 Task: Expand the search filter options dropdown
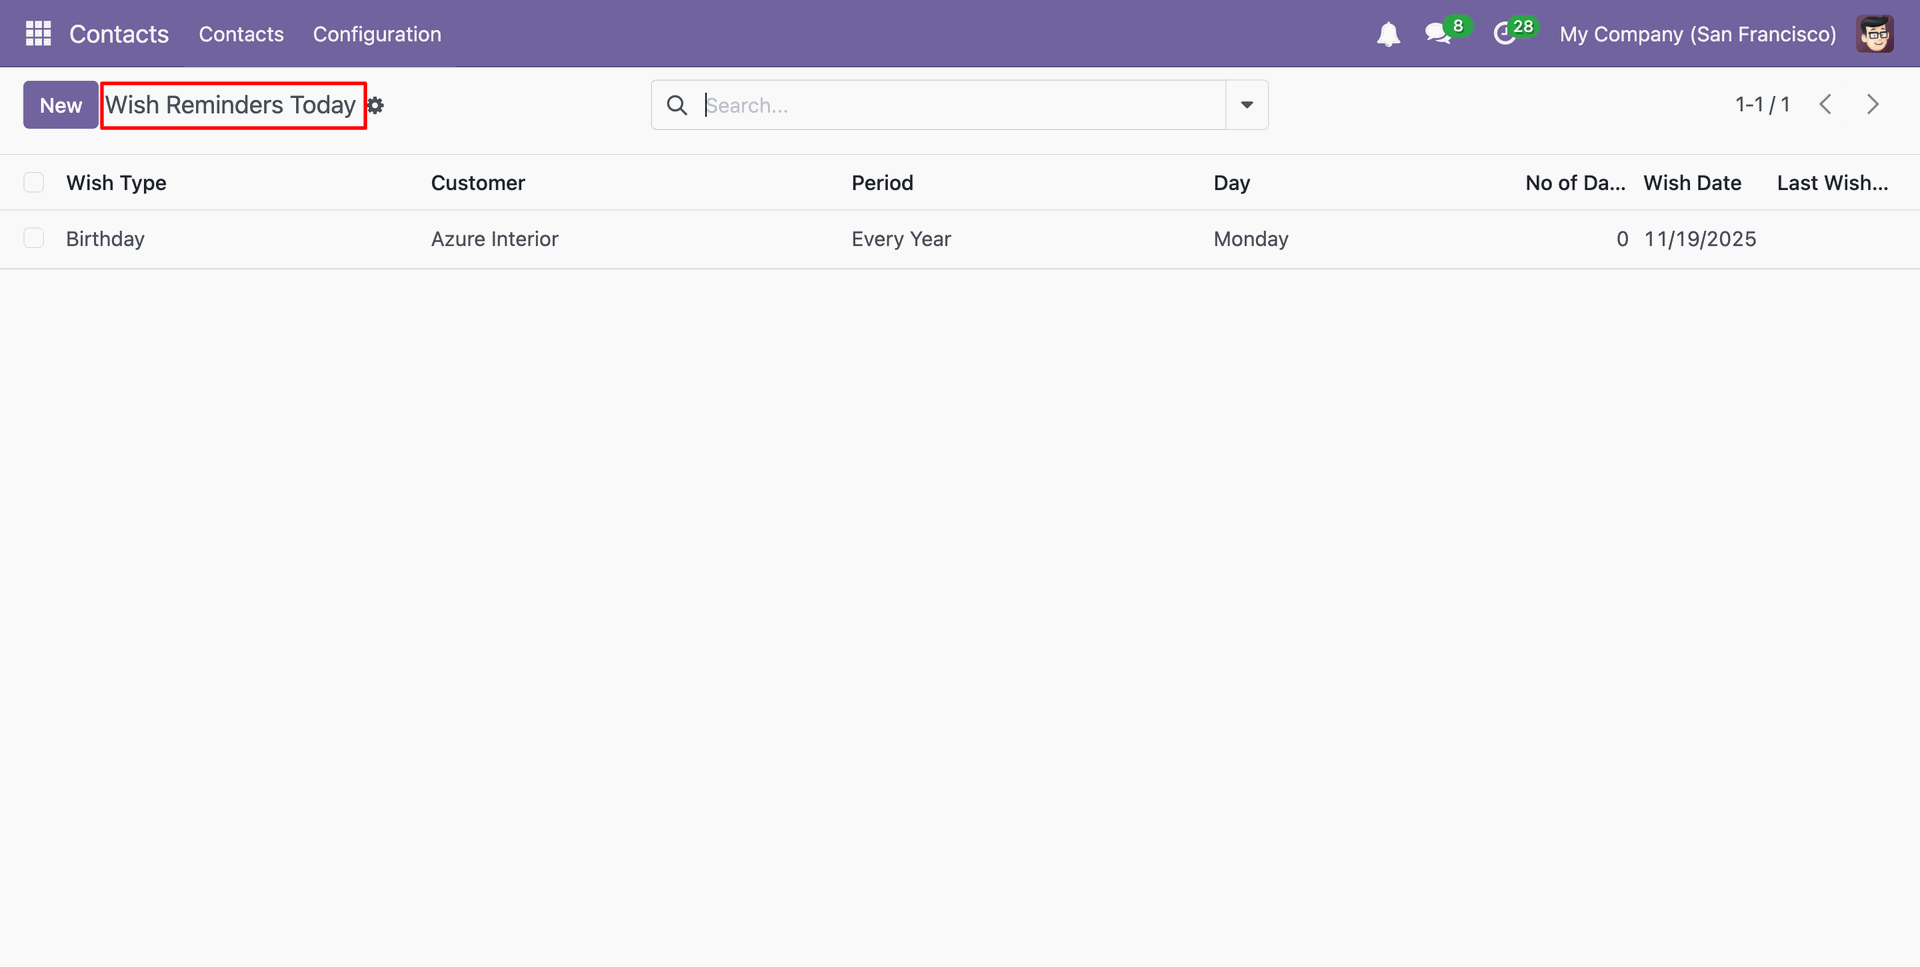[x=1246, y=105]
